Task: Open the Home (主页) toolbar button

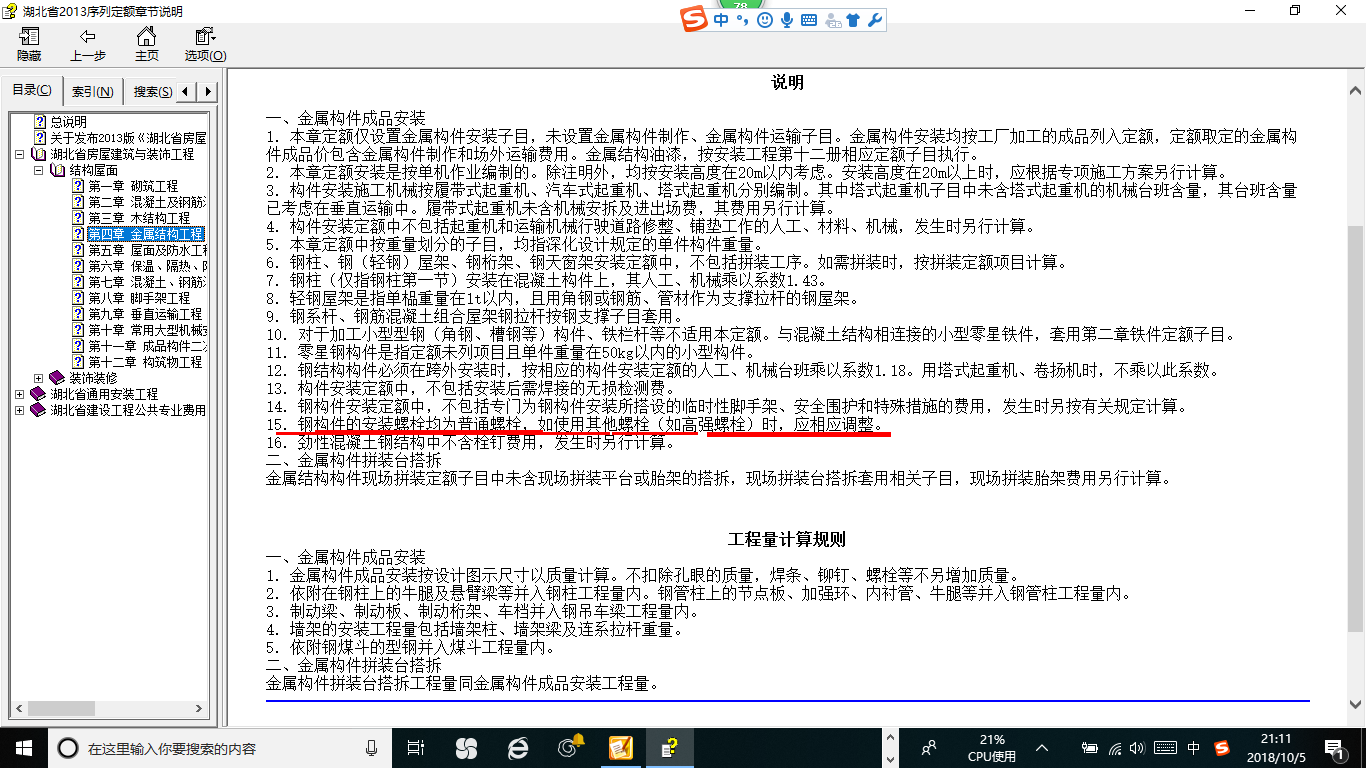Action: (x=146, y=44)
